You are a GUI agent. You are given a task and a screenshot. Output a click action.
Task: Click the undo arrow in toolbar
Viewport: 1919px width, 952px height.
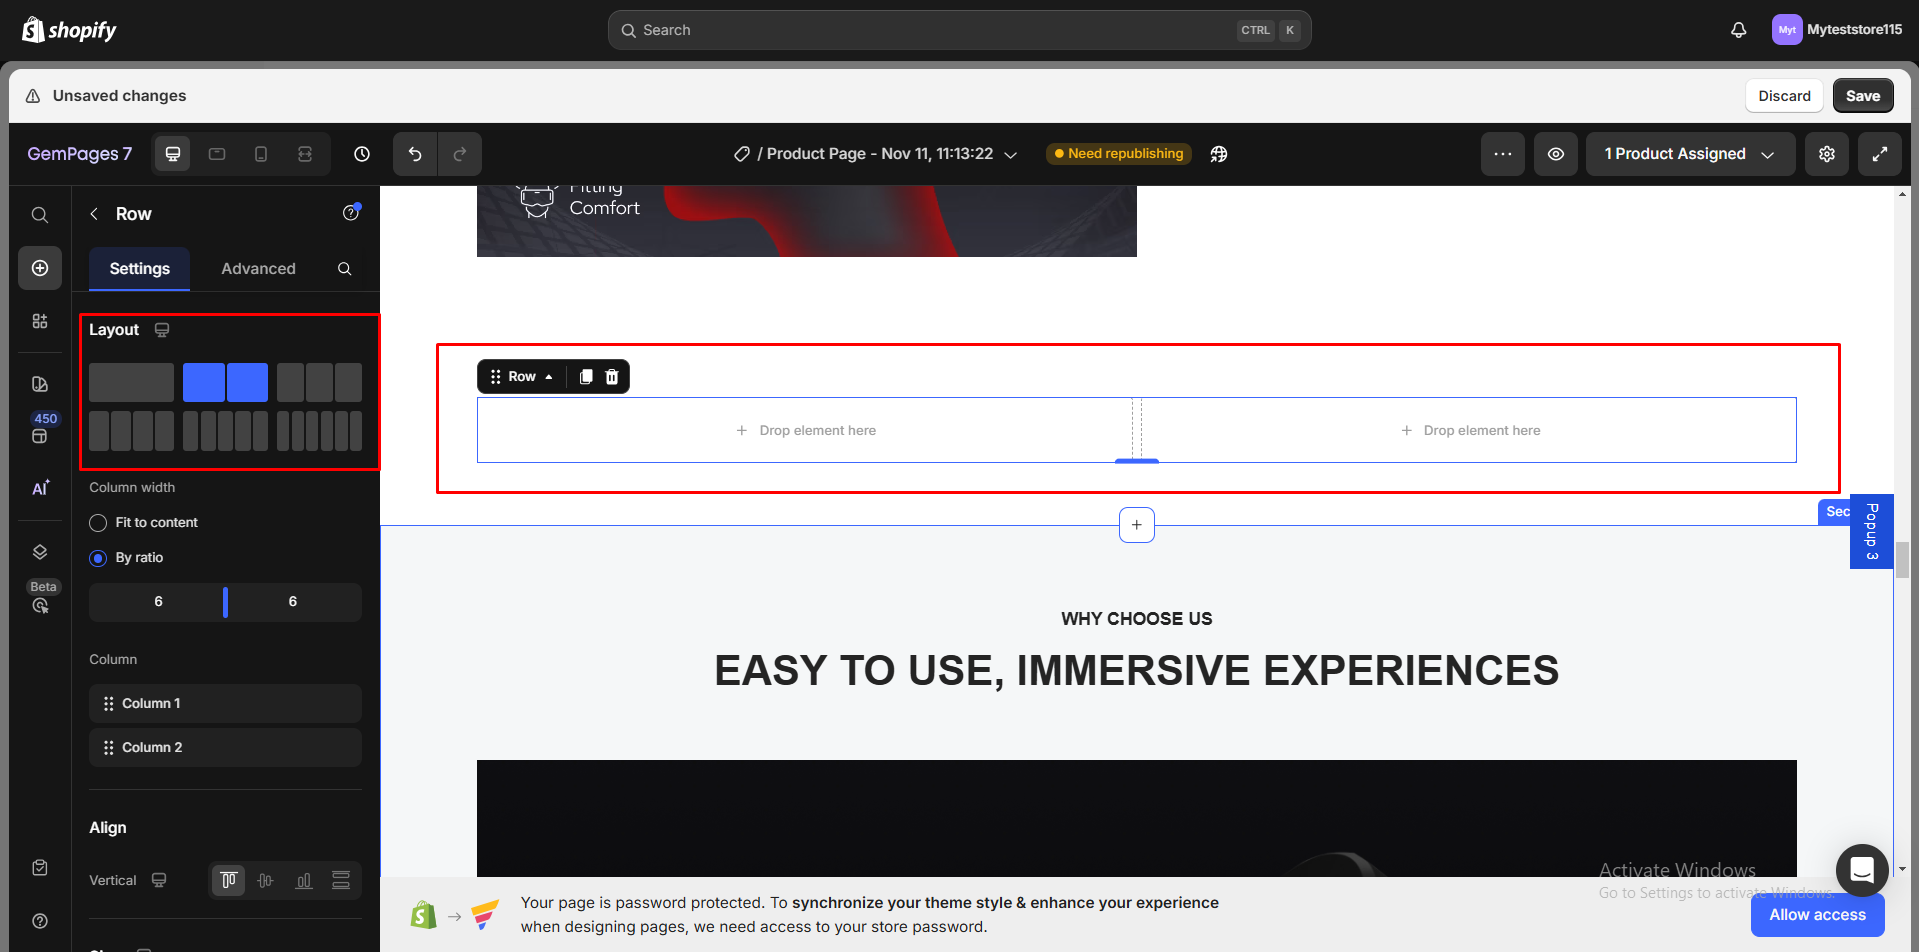(x=415, y=154)
